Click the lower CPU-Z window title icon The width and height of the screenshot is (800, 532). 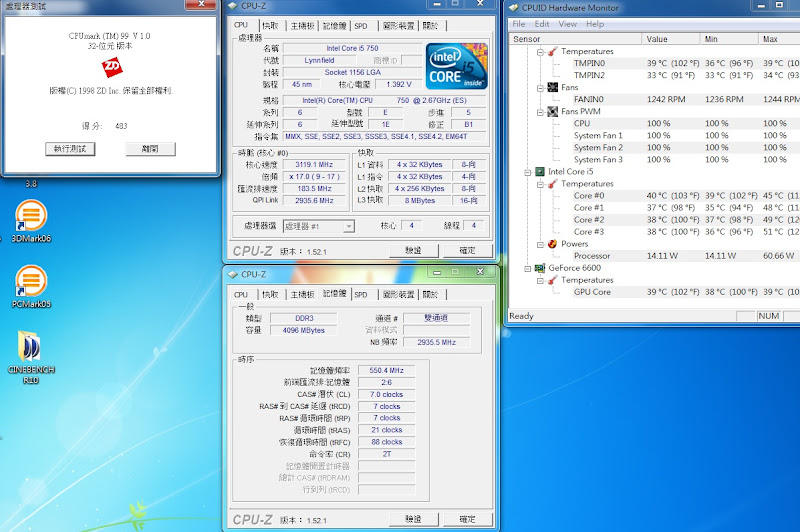233,274
